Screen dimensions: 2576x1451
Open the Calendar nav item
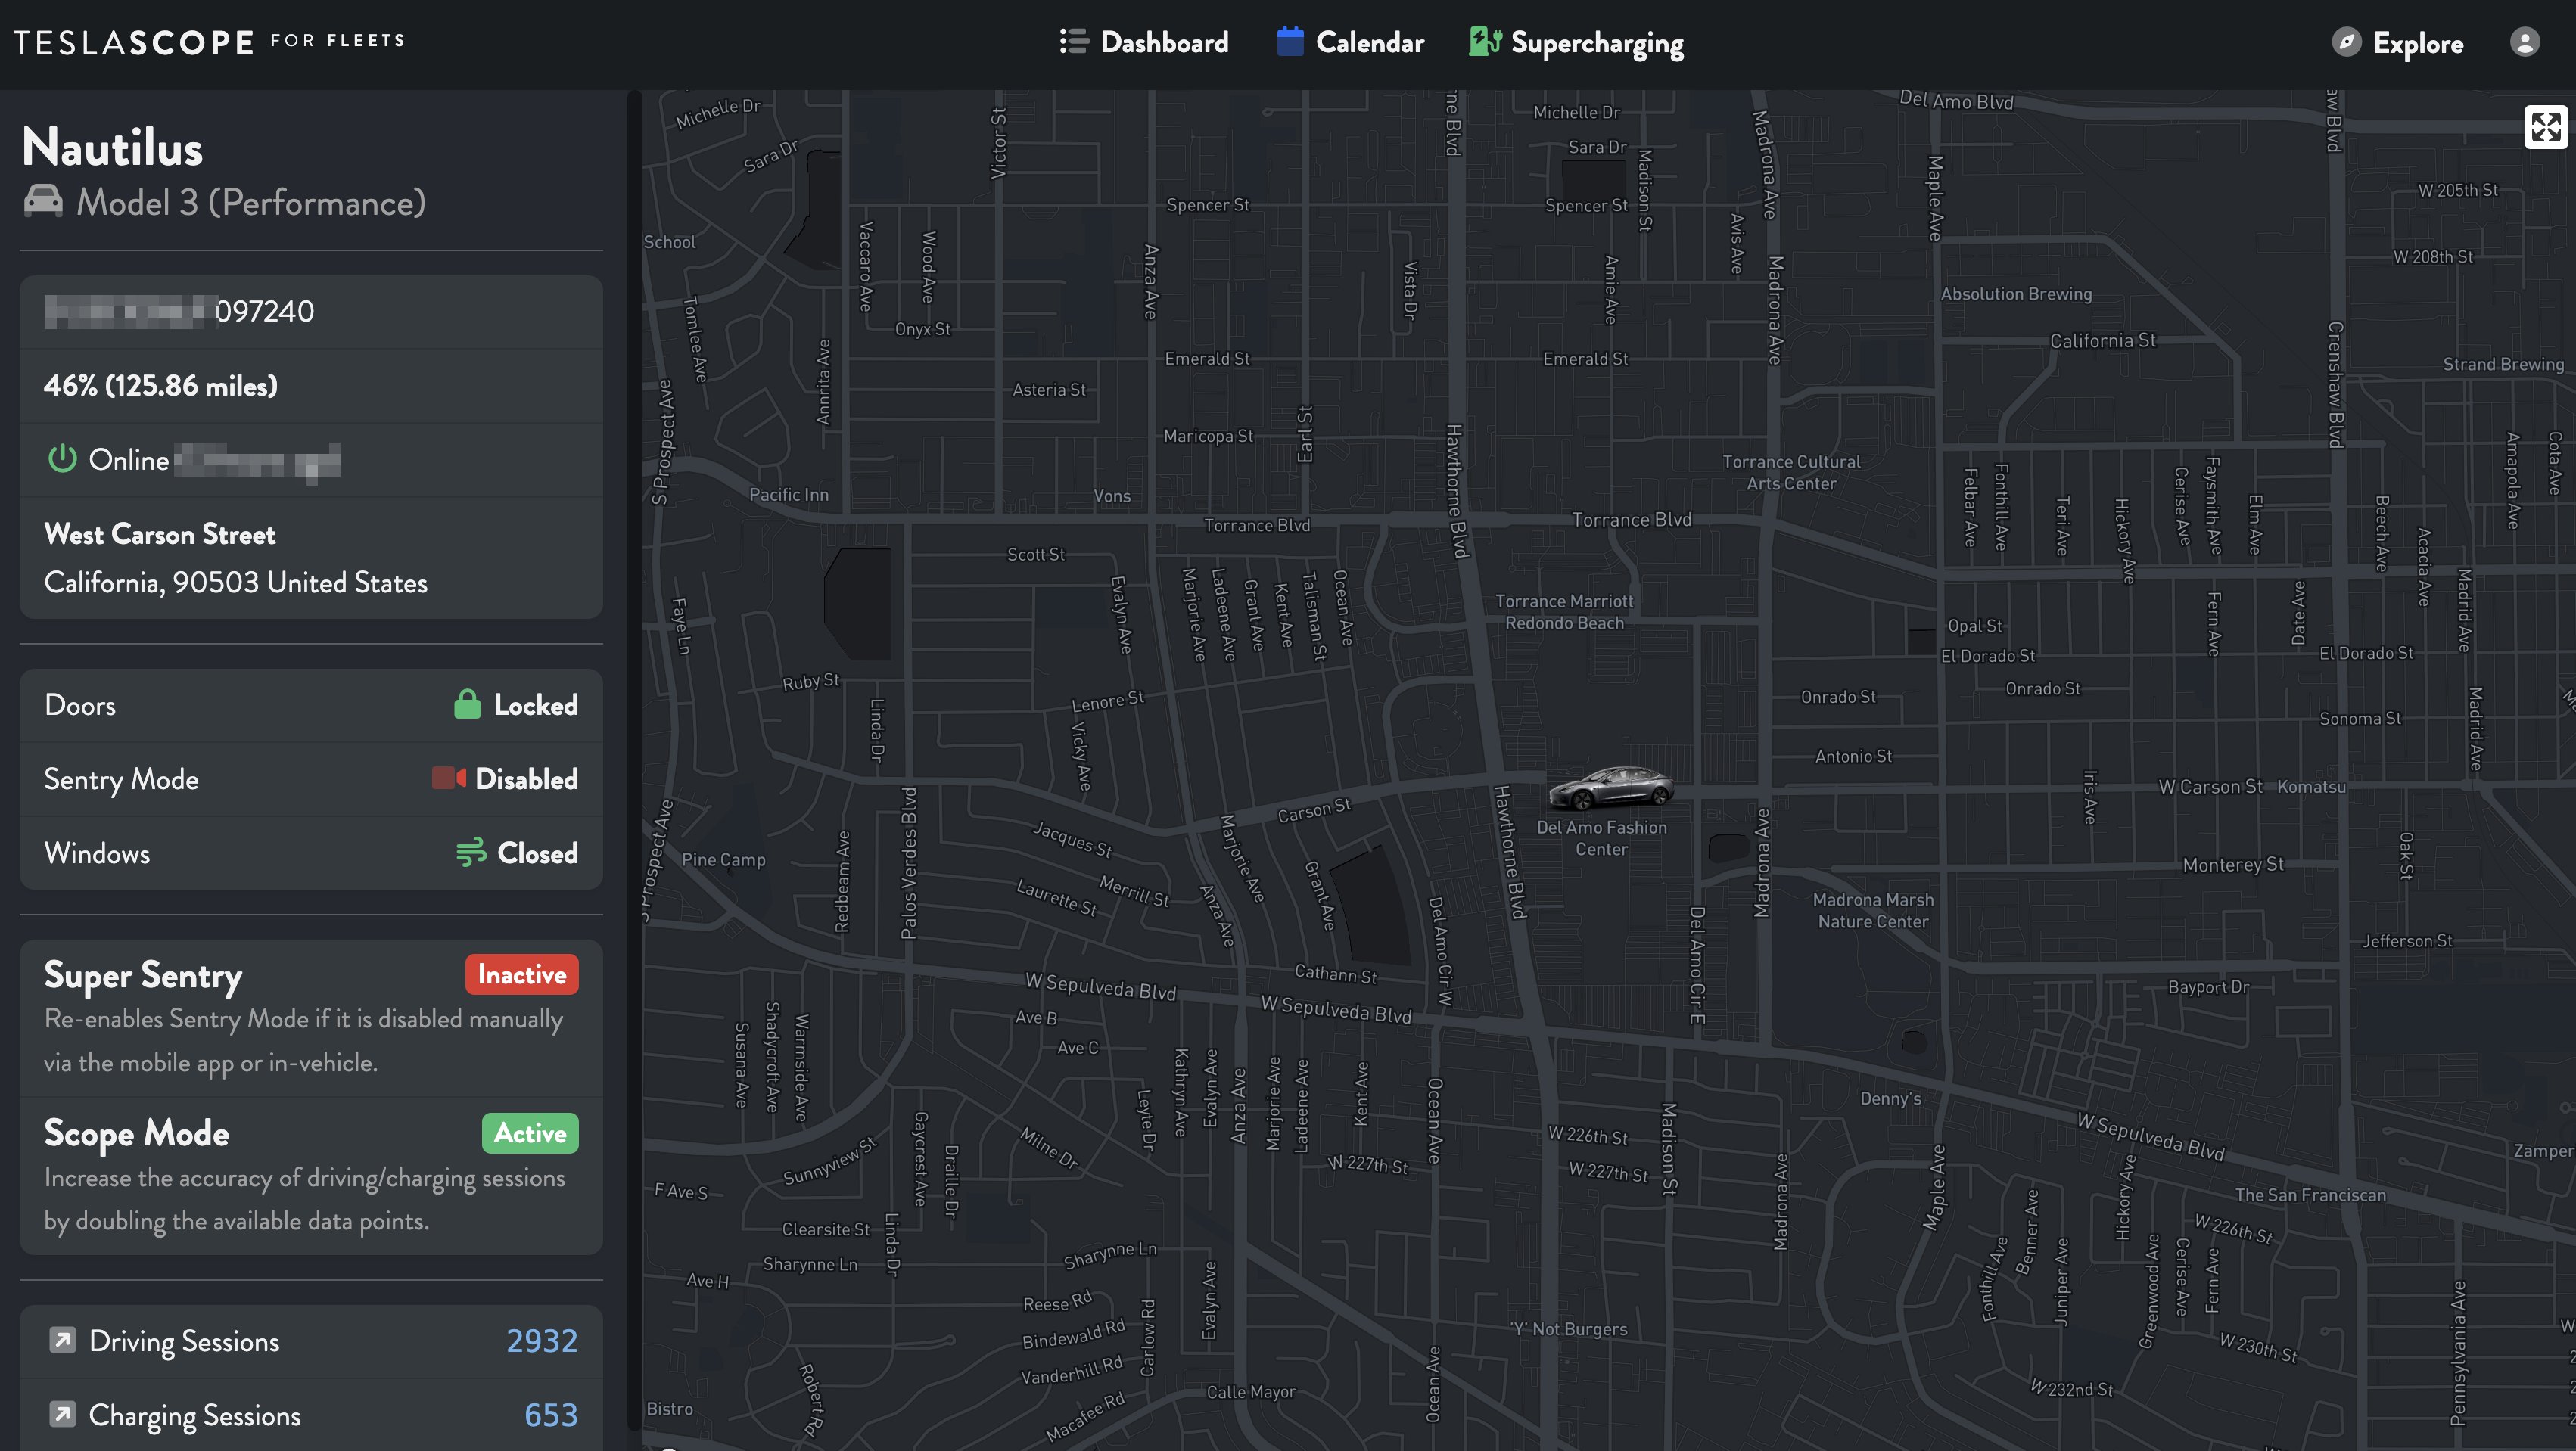click(1350, 42)
